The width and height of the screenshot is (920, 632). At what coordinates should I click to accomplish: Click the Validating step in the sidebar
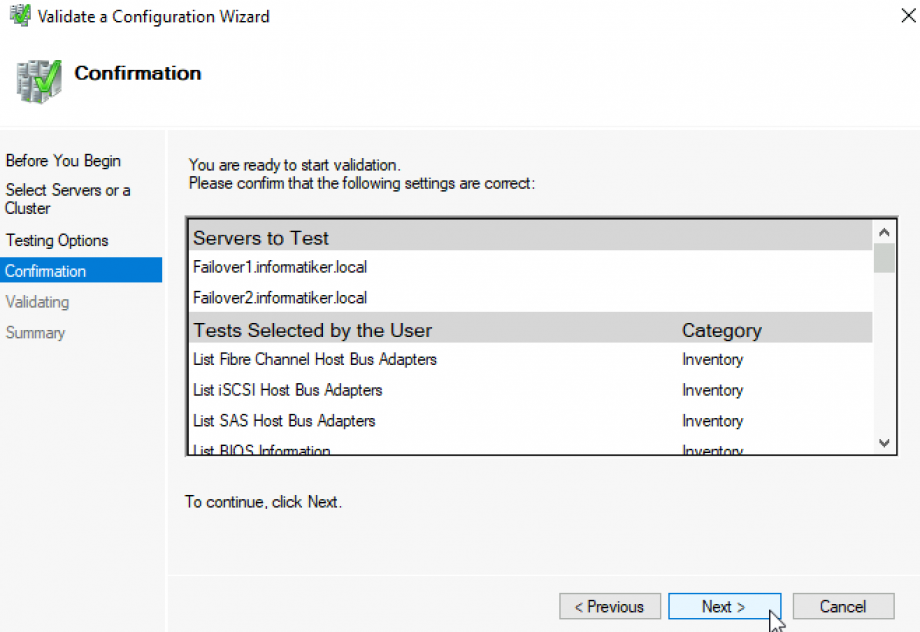(37, 302)
